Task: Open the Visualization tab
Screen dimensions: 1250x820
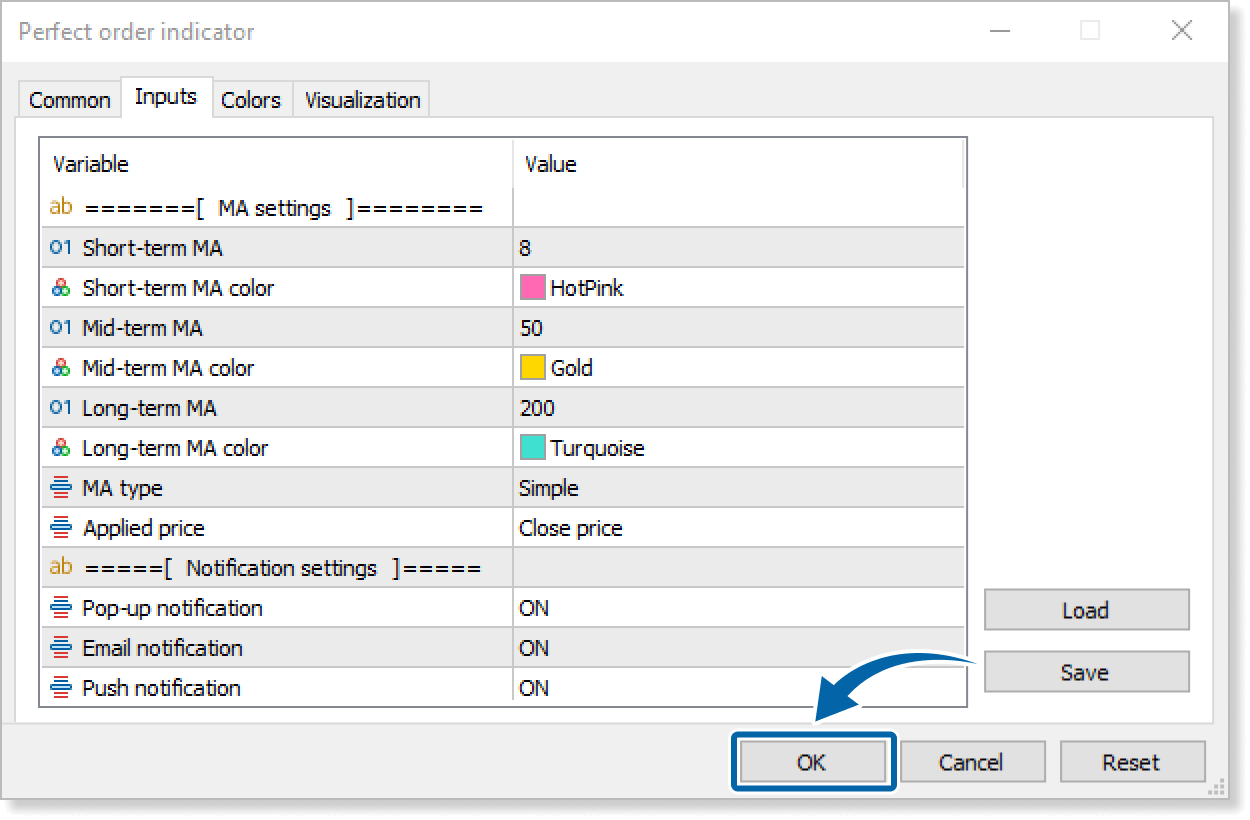Action: [362, 100]
